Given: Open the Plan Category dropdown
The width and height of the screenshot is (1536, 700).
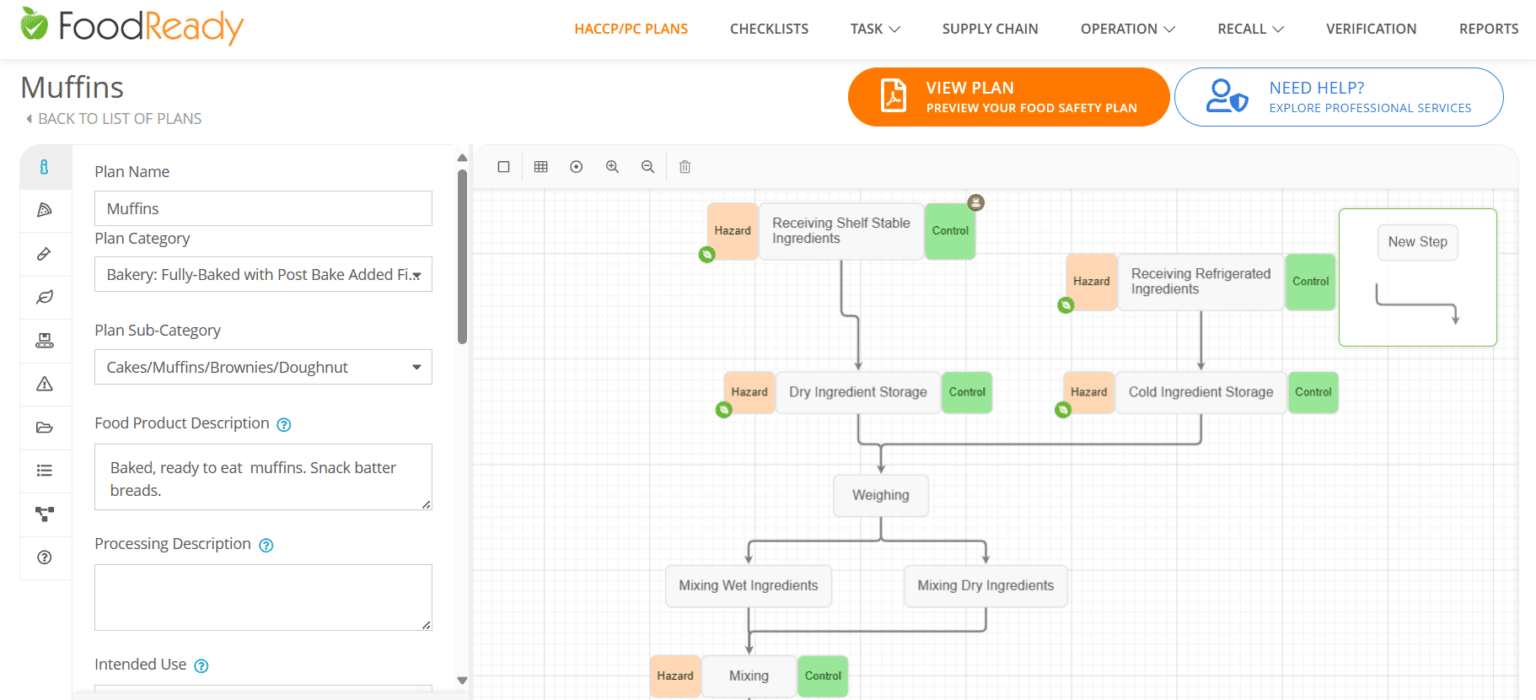Looking at the screenshot, I should pos(263,275).
